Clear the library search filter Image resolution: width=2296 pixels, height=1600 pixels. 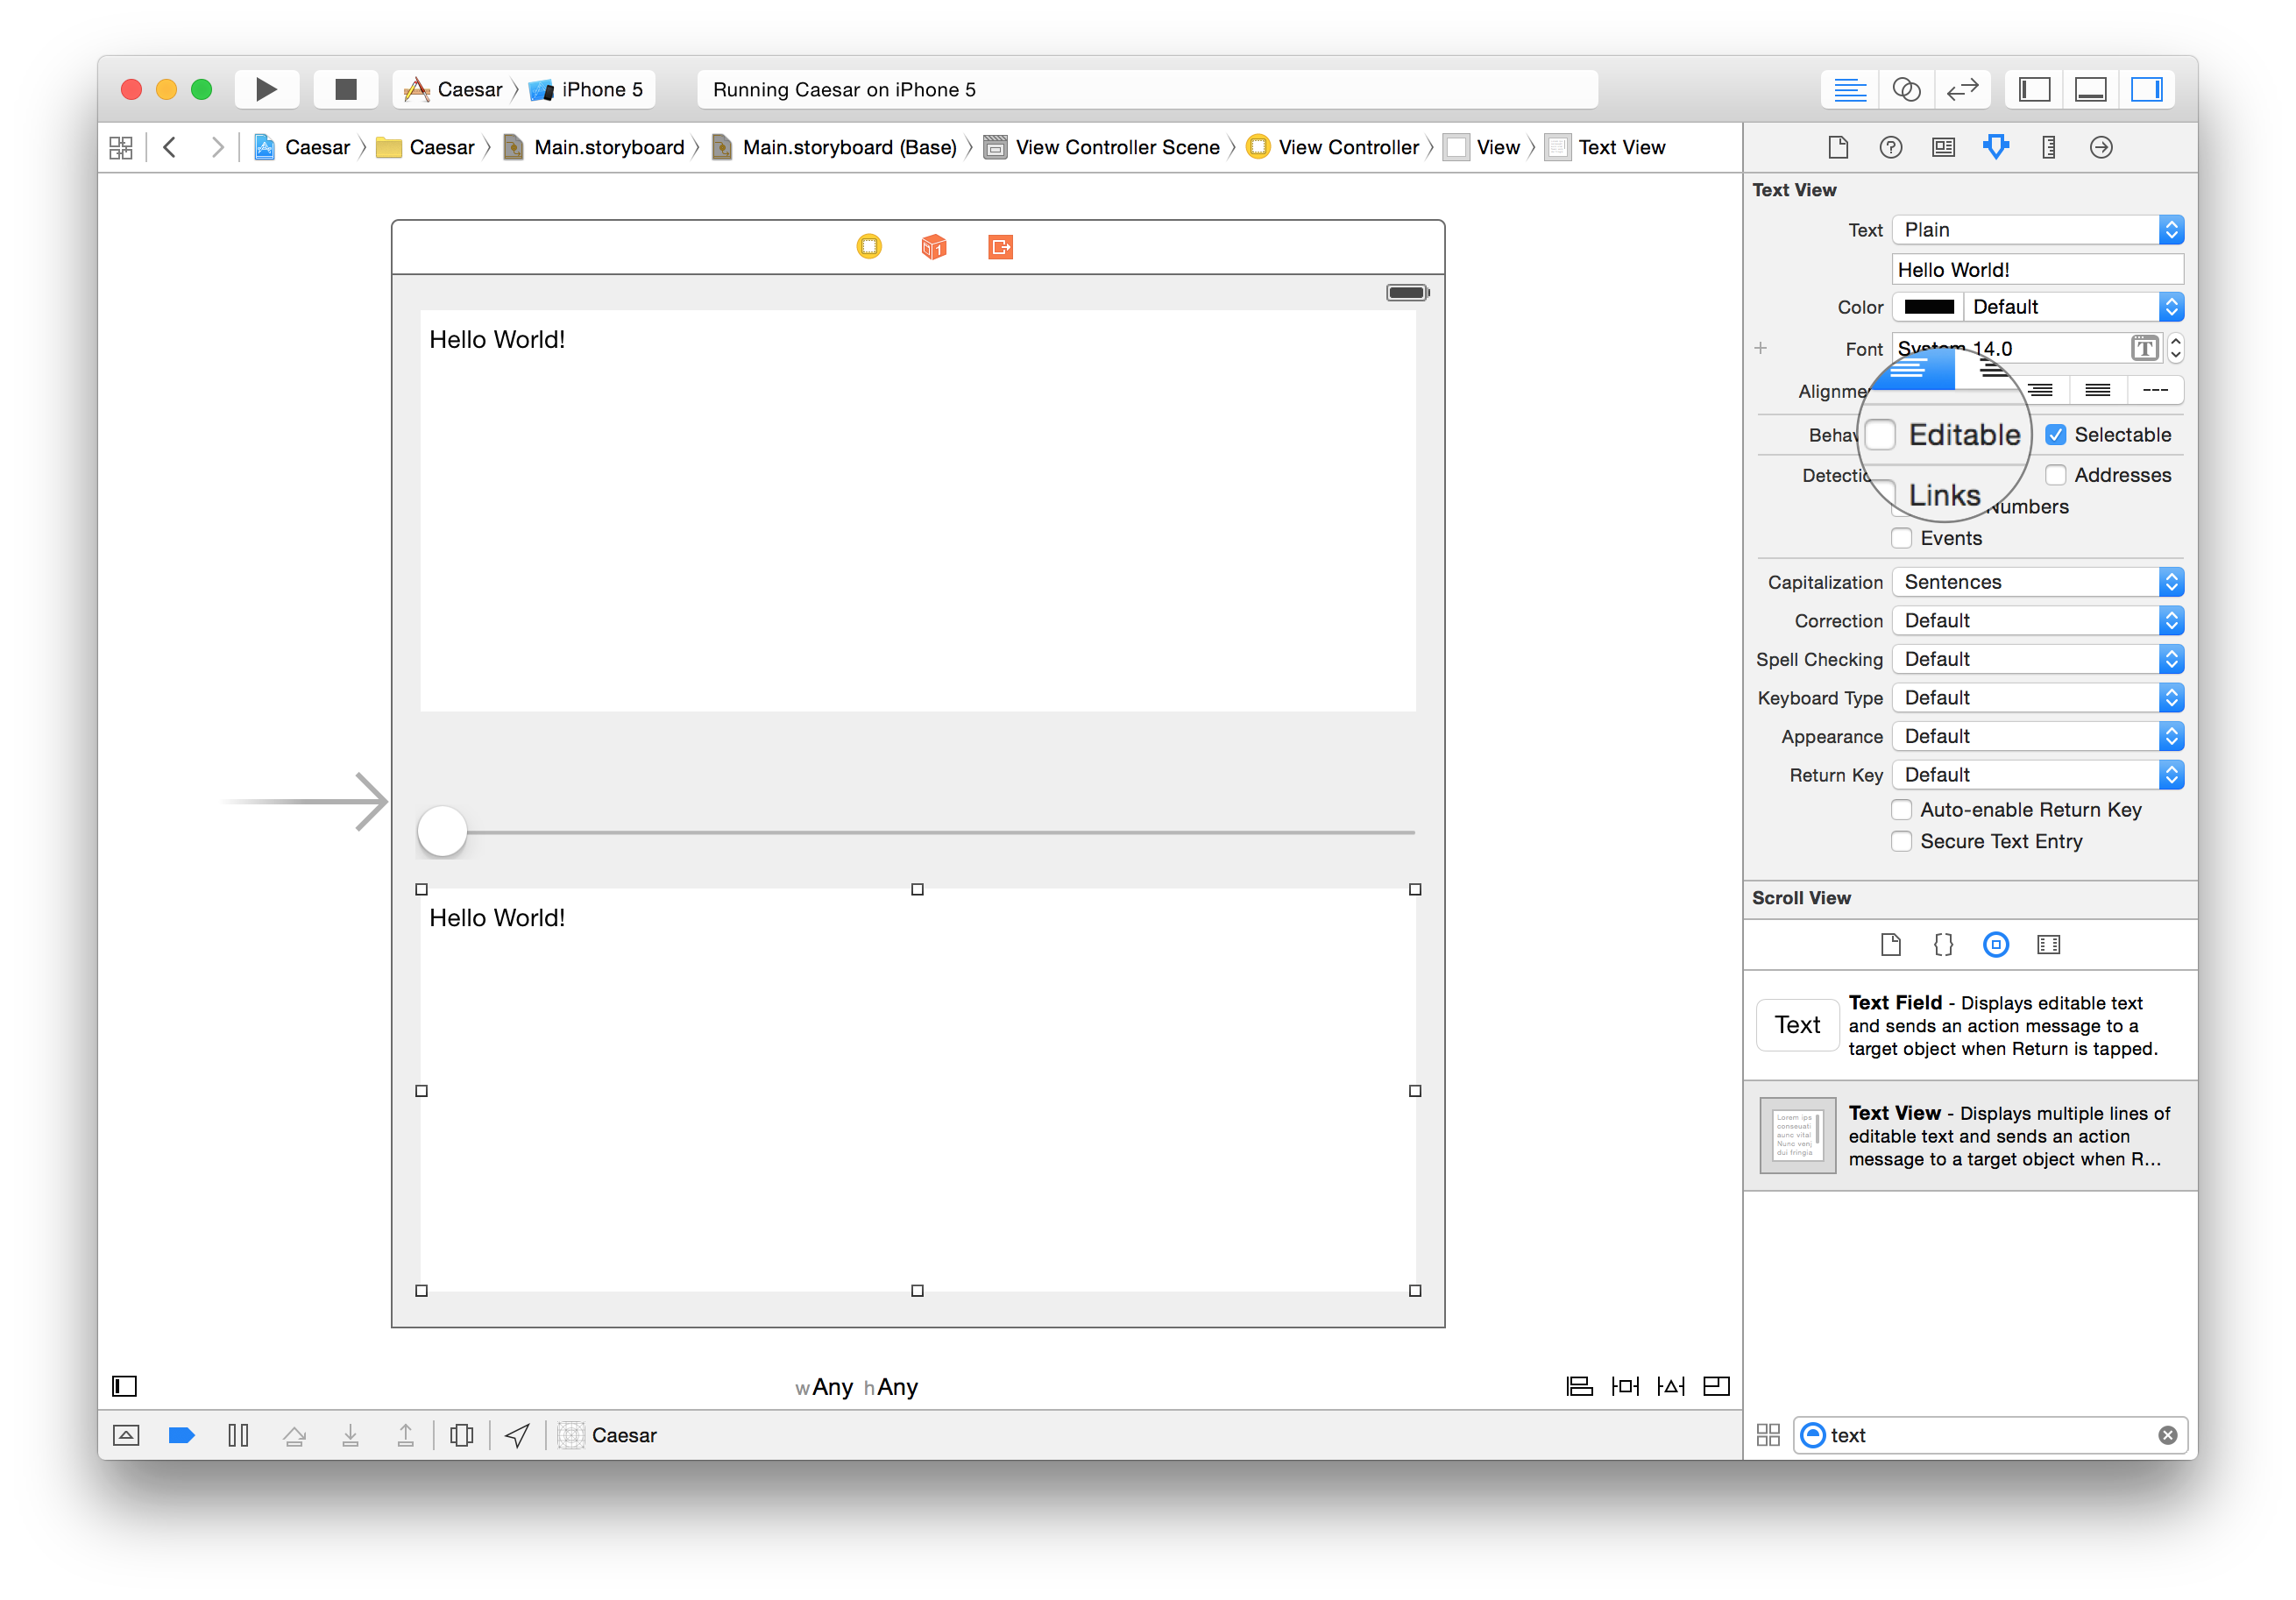[2167, 1435]
